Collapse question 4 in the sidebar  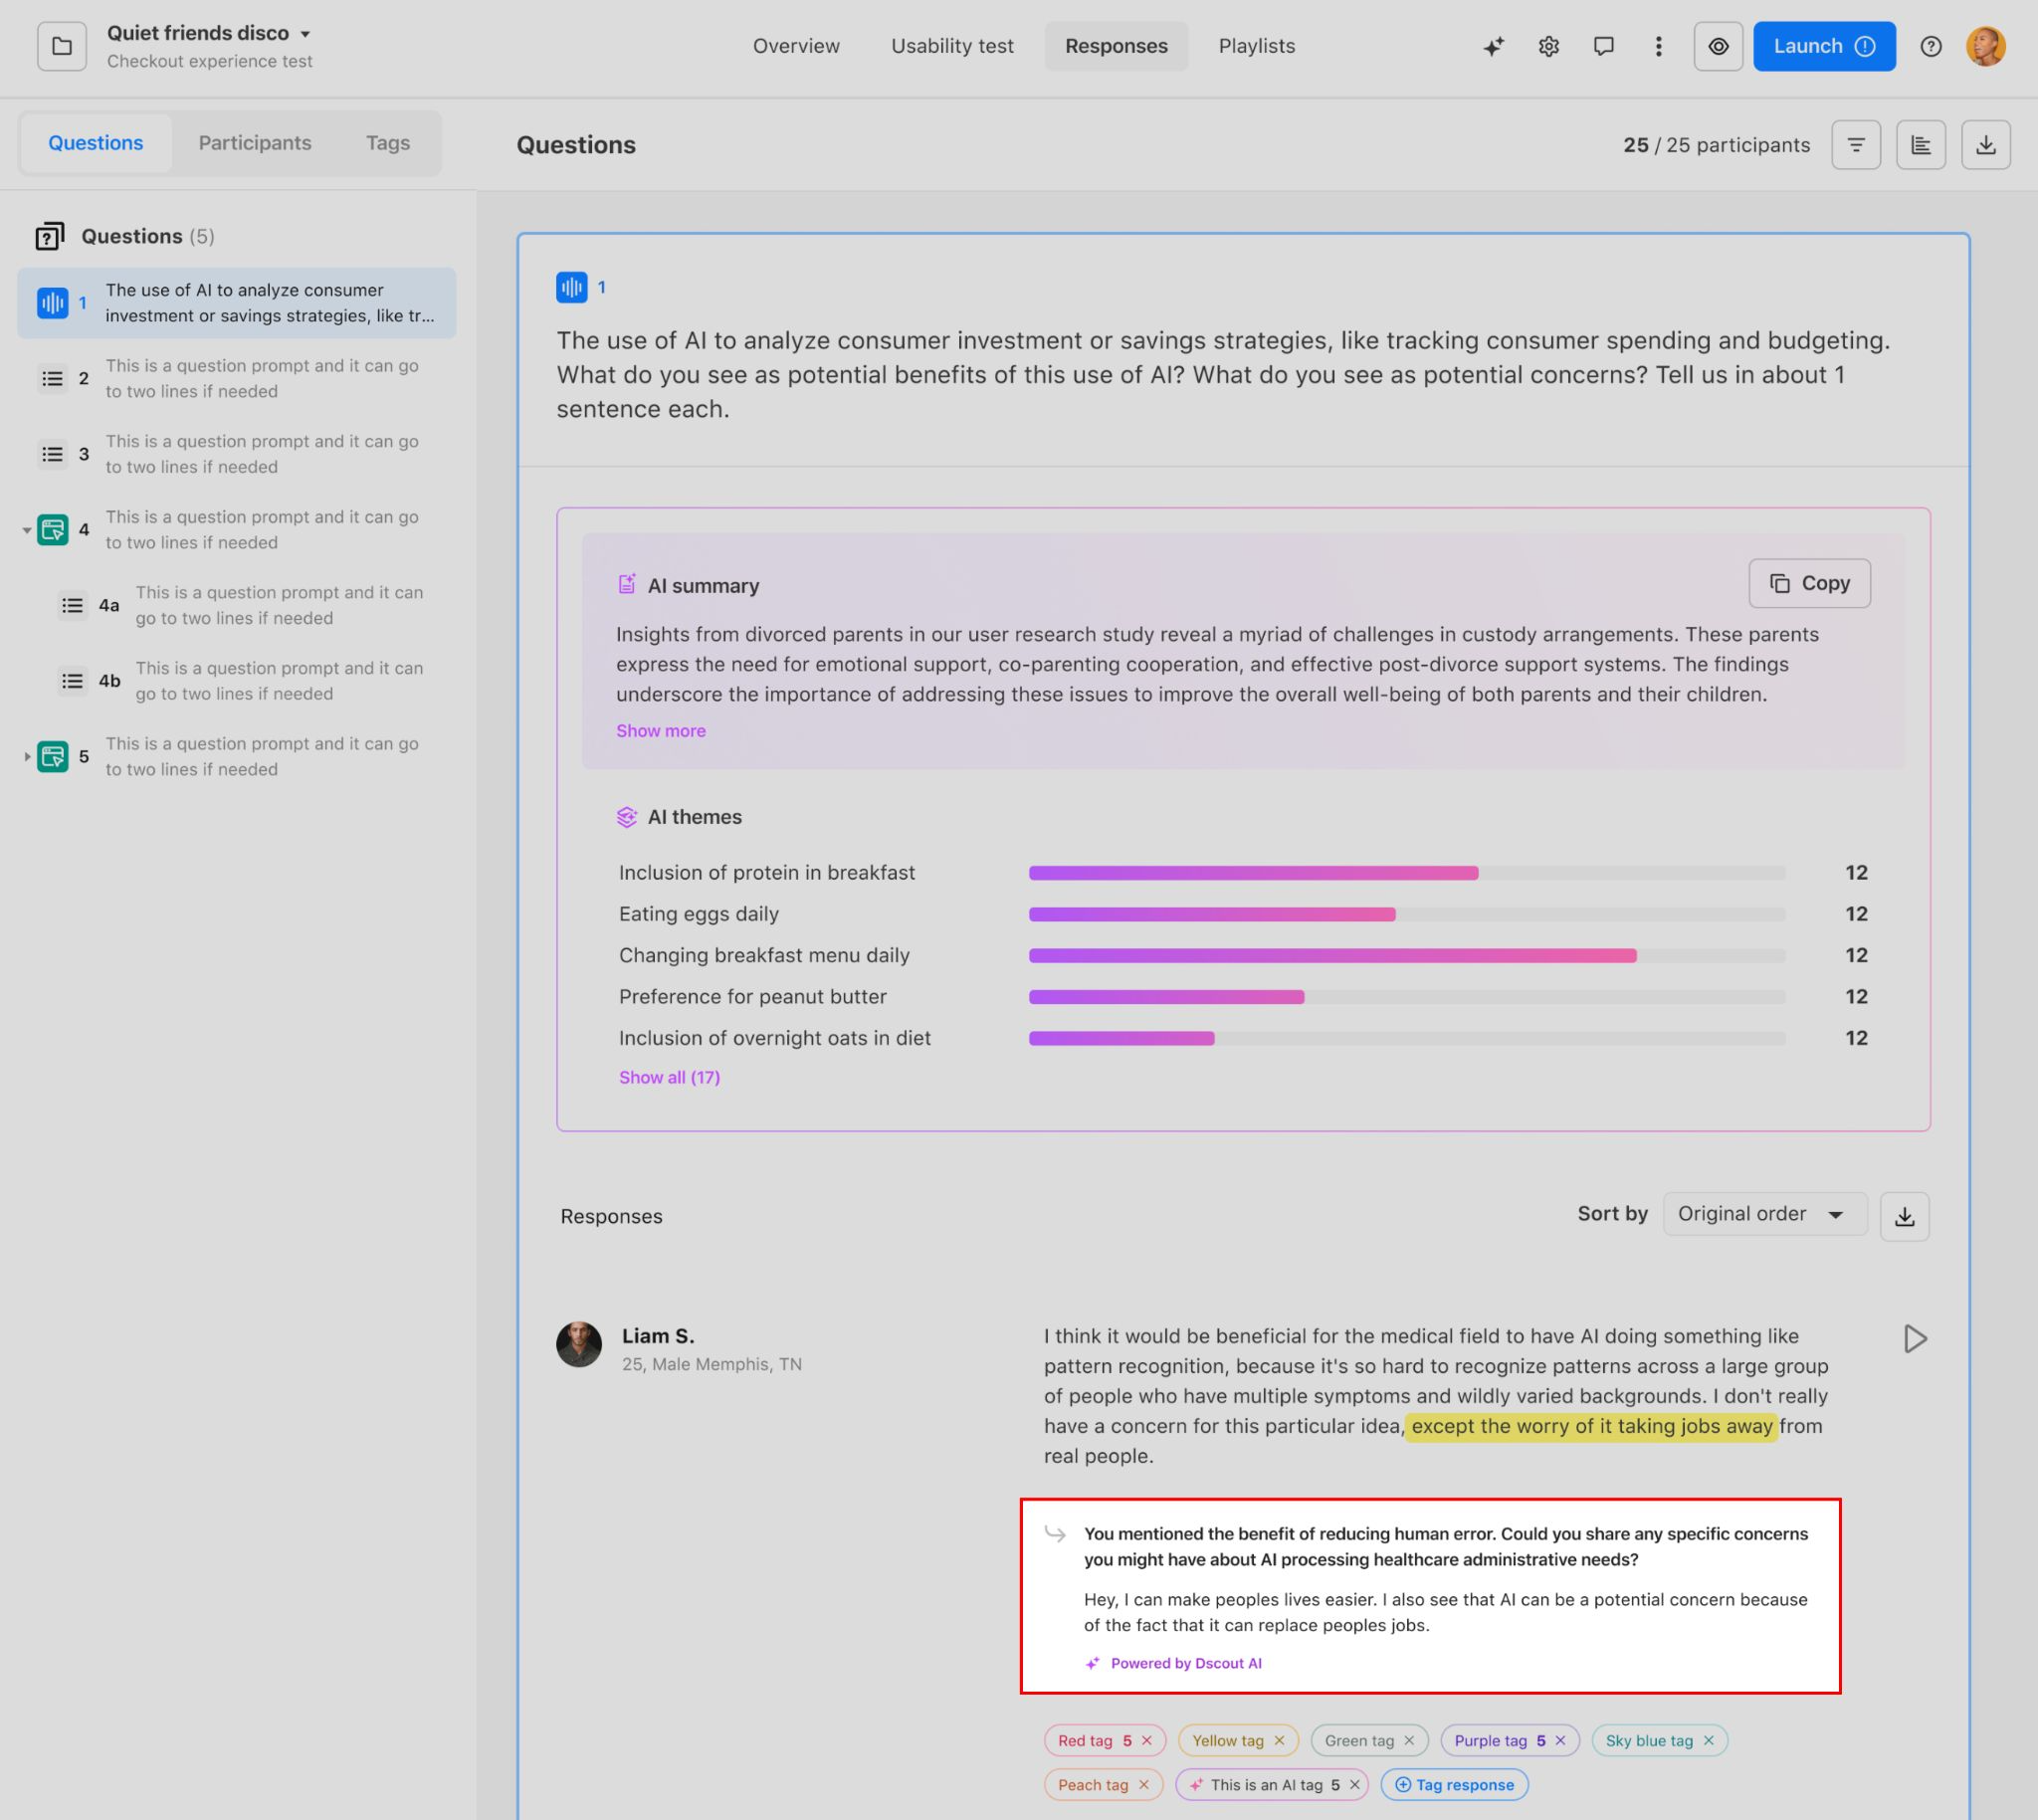27,530
